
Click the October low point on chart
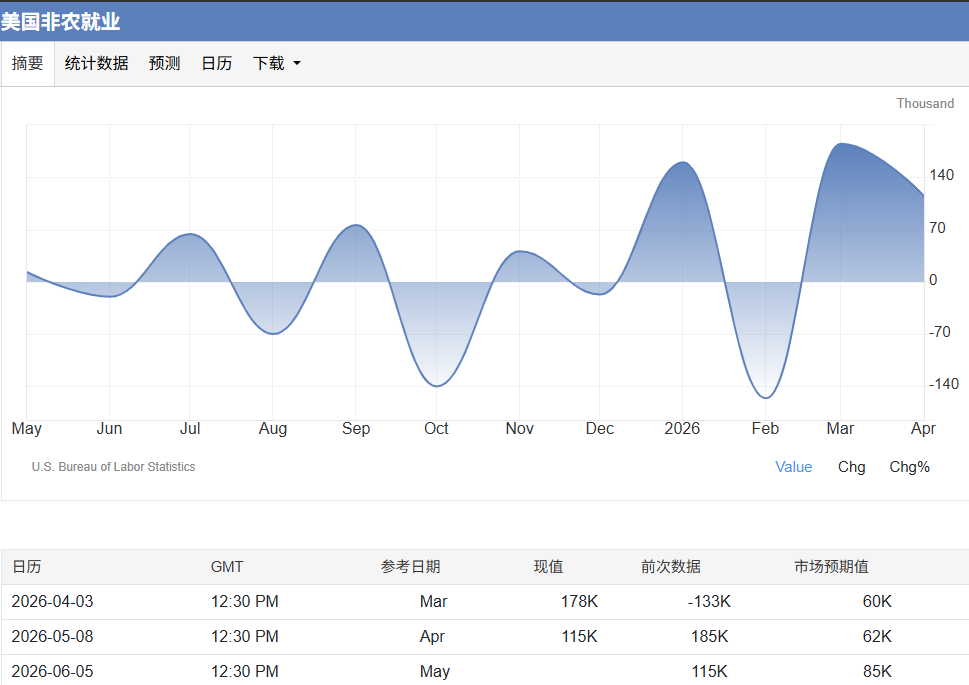pos(437,386)
